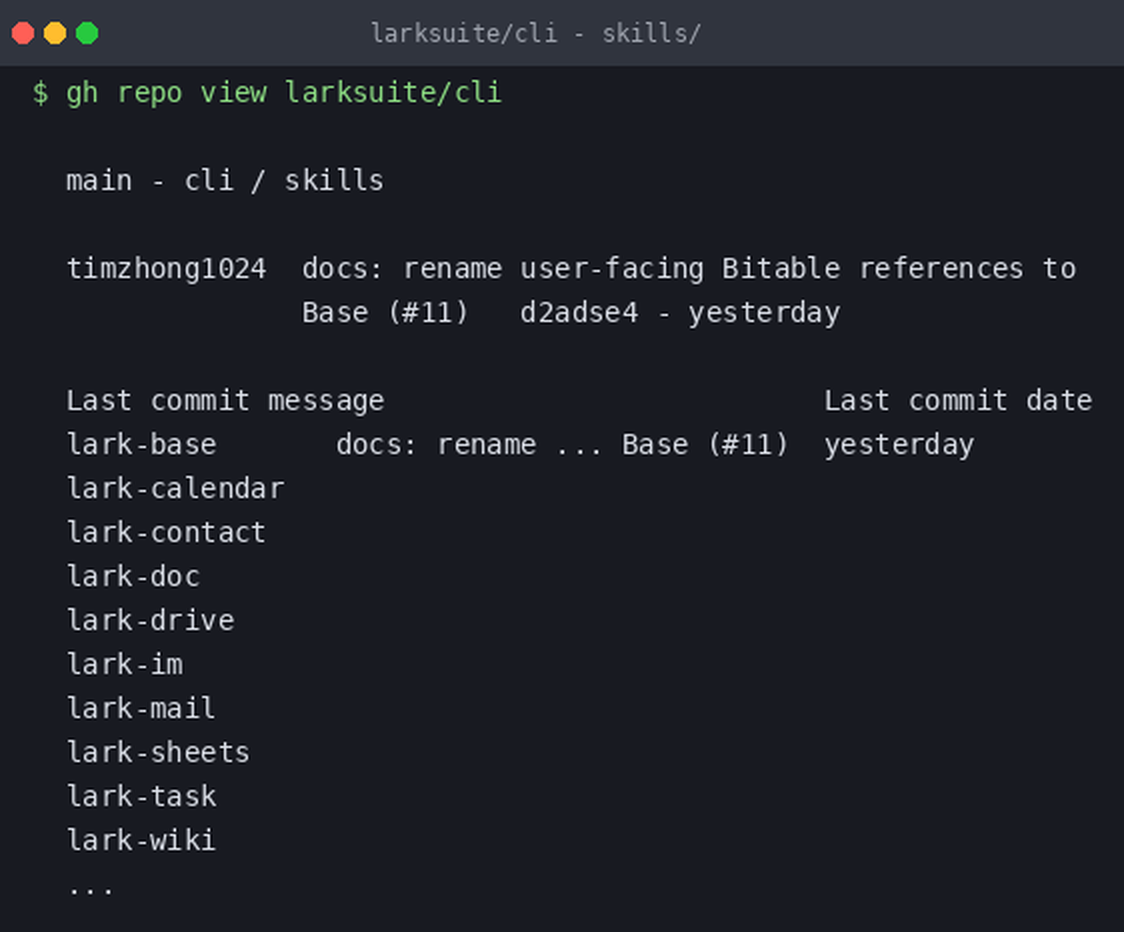Viewport: 1124px width, 932px height.
Task: Open the lark-task directory
Action: click(x=141, y=796)
